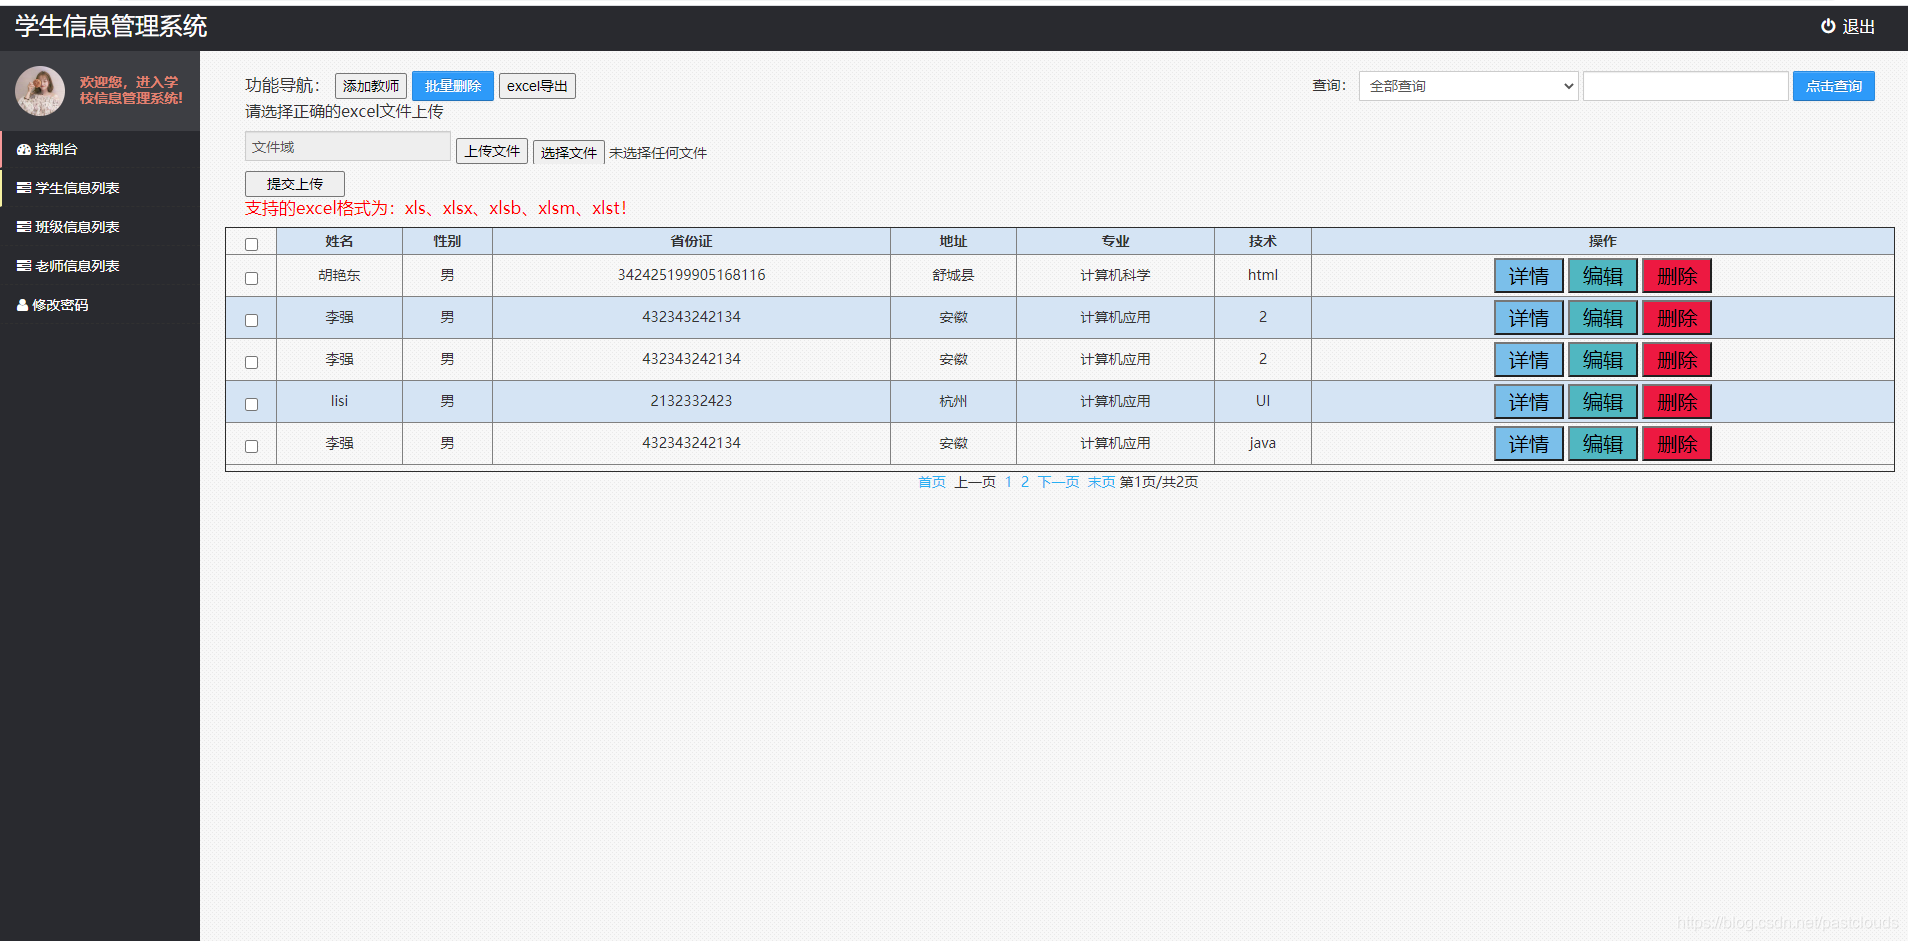Image resolution: width=1908 pixels, height=941 pixels.
Task: Click 详情 for the lisi row
Action: 1529,402
